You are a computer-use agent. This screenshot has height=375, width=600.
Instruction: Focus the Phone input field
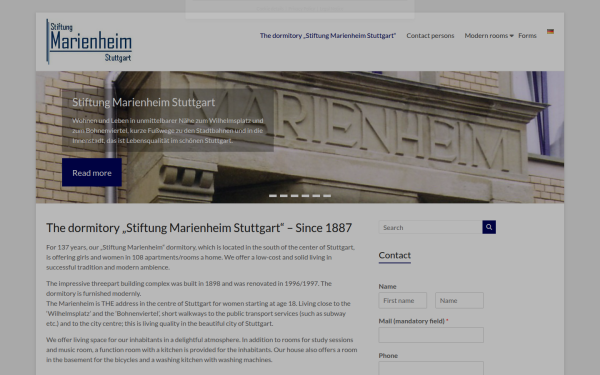[431, 368]
